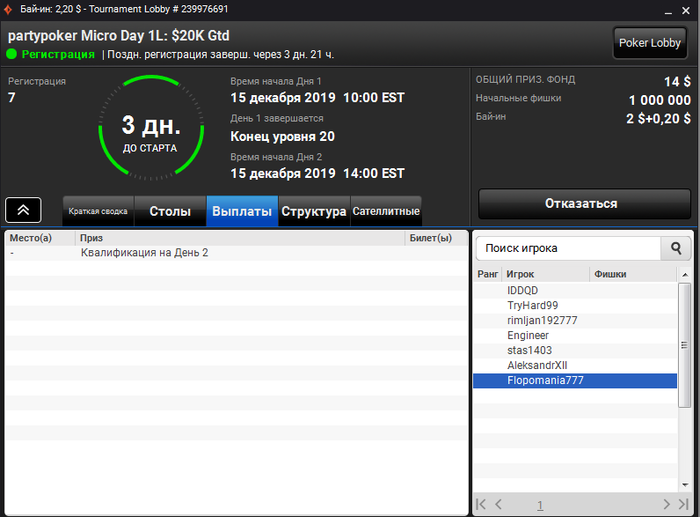Screen dimensions: 700x517
Task: Go to first page of player list
Action: 481,504
